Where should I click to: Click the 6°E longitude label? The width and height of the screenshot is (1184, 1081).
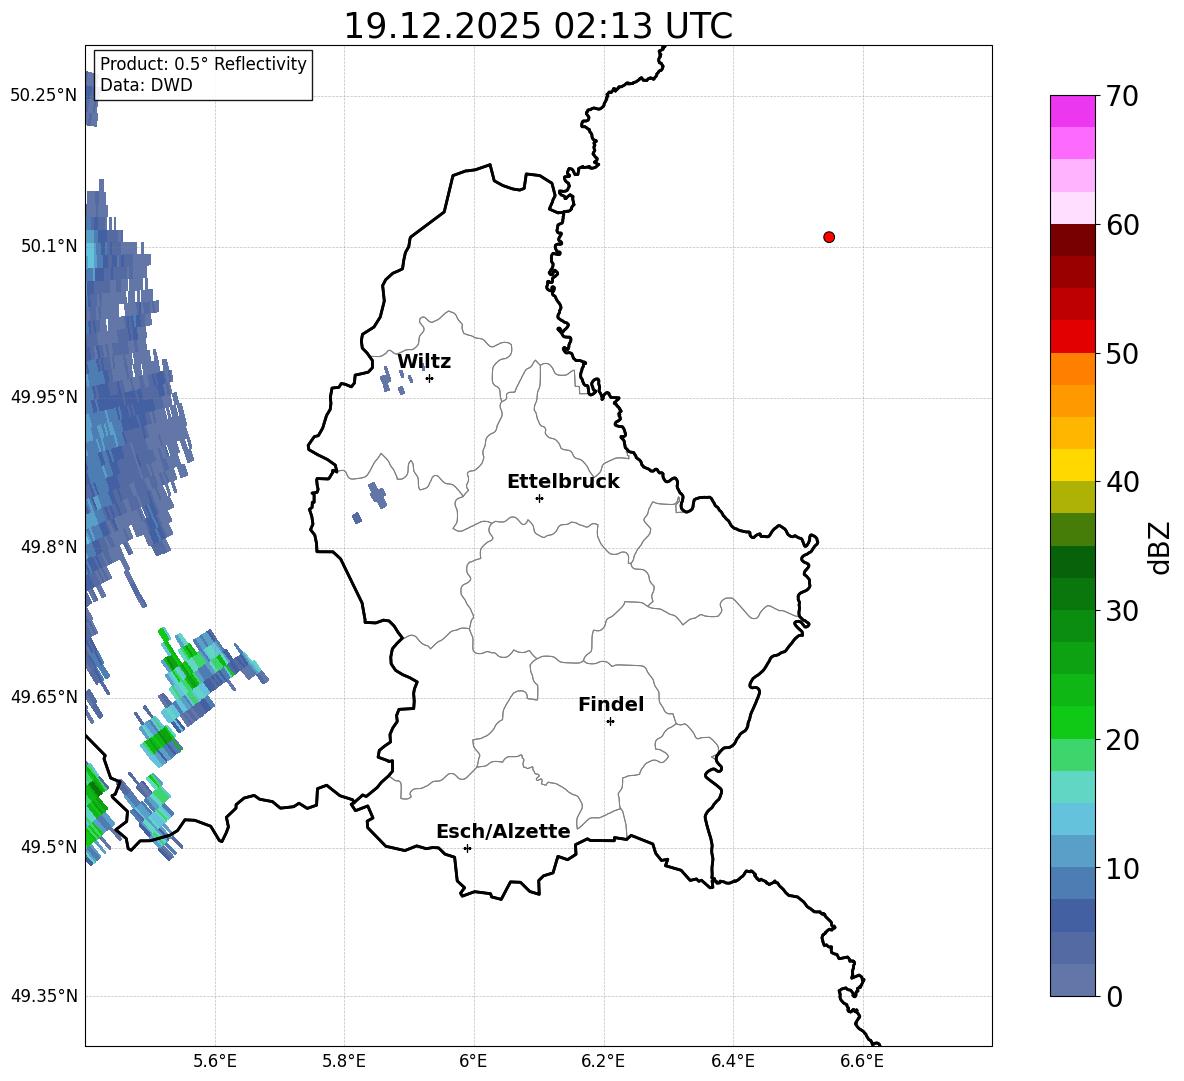473,1061
